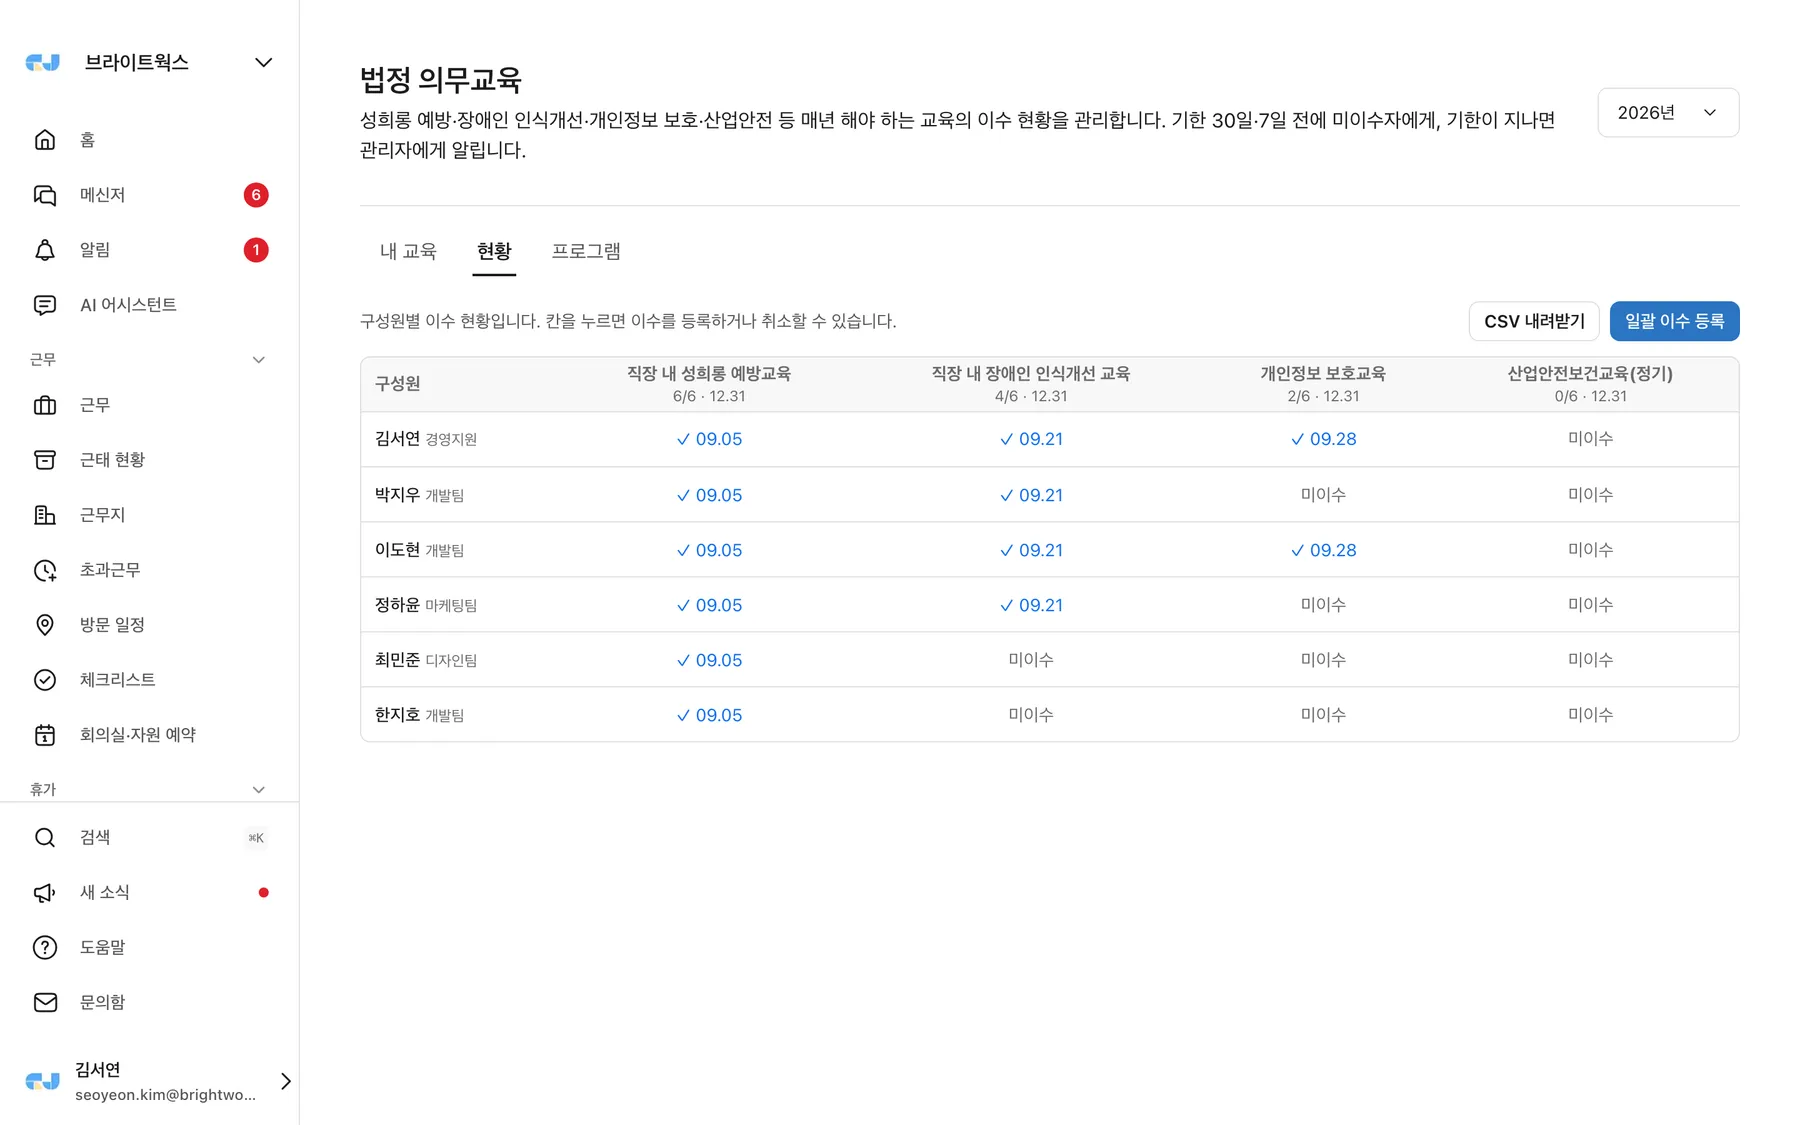The image size is (1800, 1125).
Task: Click the 김서연 경영지원 member name
Action: [x=426, y=439]
